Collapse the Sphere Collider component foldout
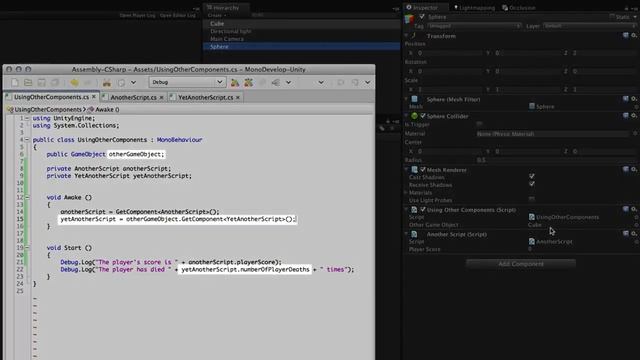This screenshot has width=640, height=360. pyautogui.click(x=406, y=116)
